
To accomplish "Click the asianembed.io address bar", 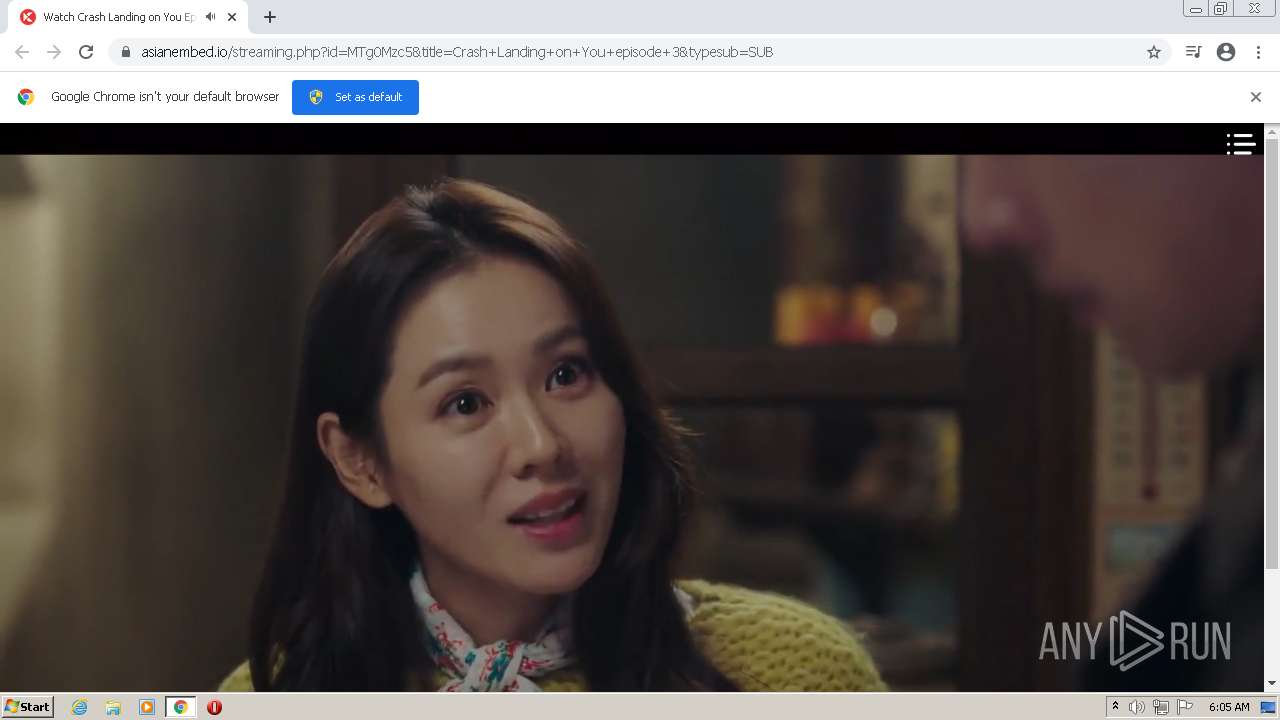I will (x=640, y=52).
